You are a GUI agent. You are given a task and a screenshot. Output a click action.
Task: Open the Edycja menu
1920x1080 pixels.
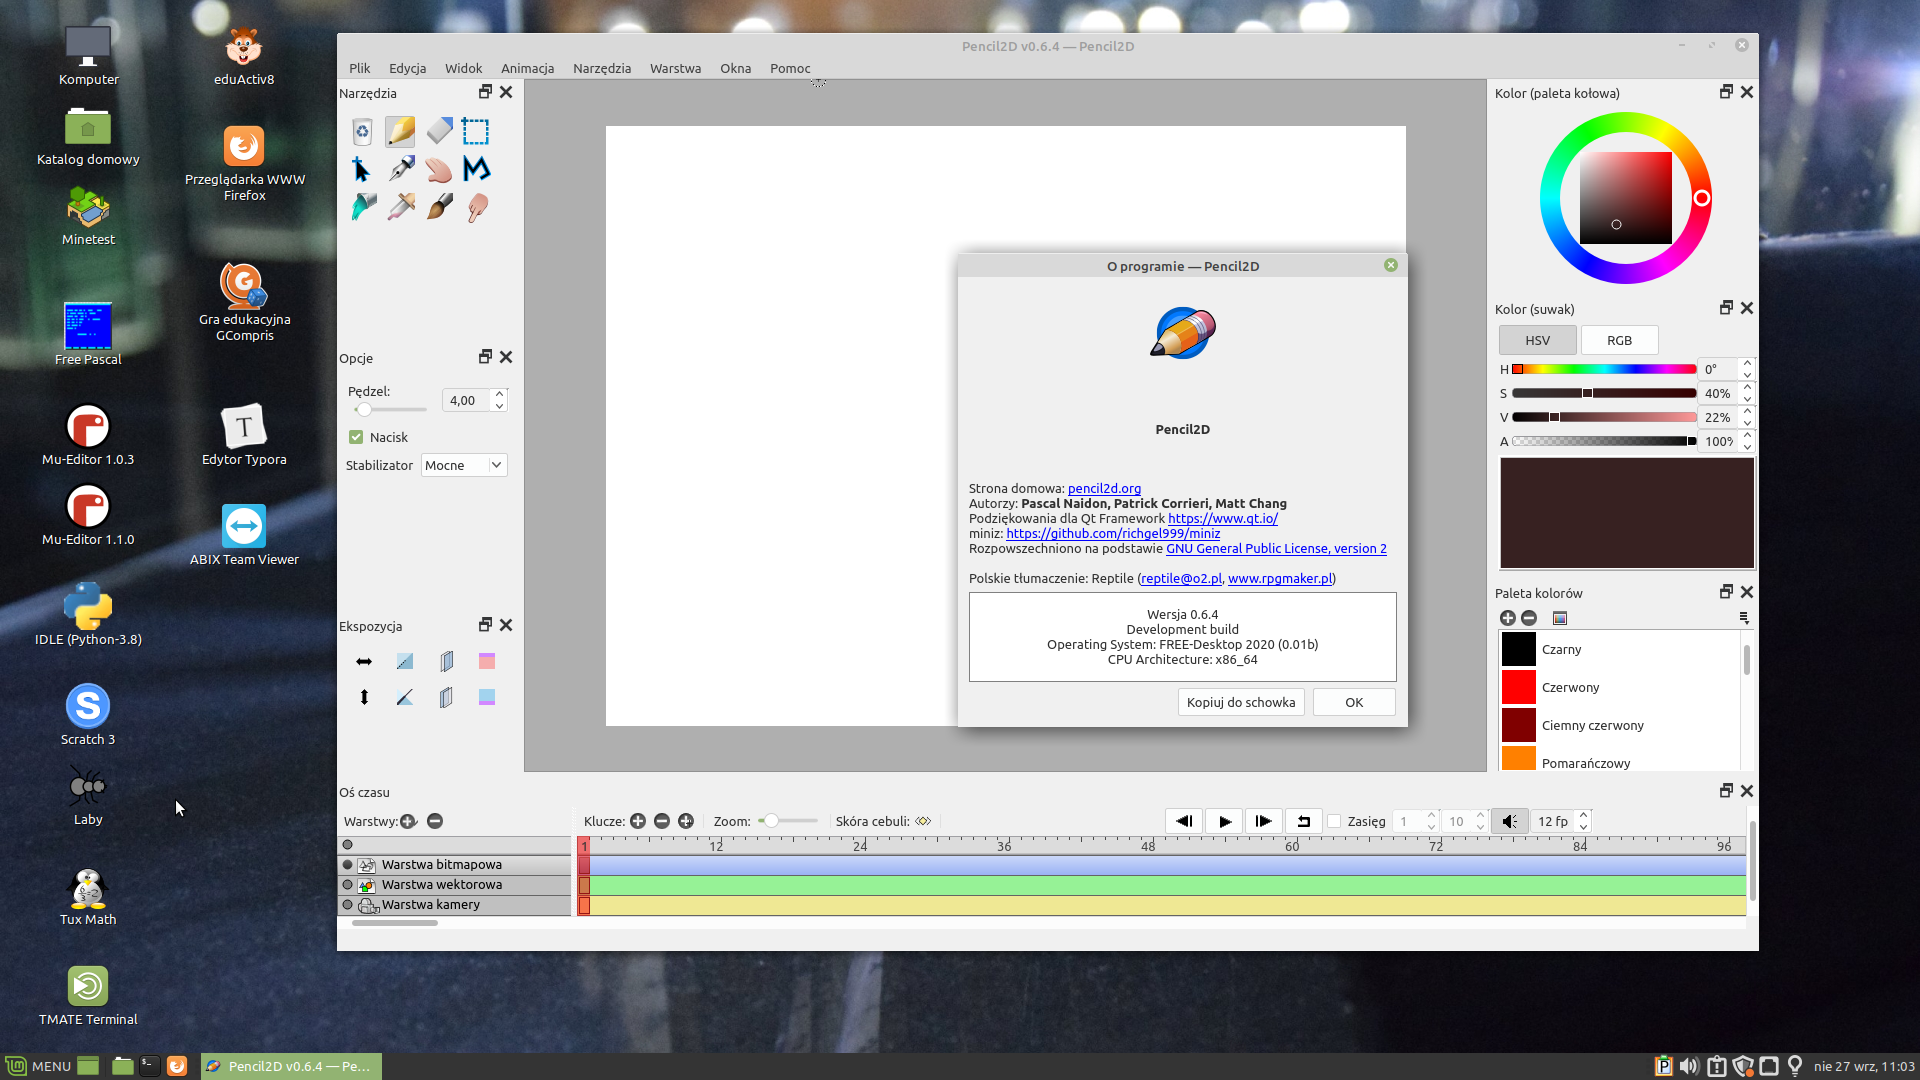click(407, 68)
